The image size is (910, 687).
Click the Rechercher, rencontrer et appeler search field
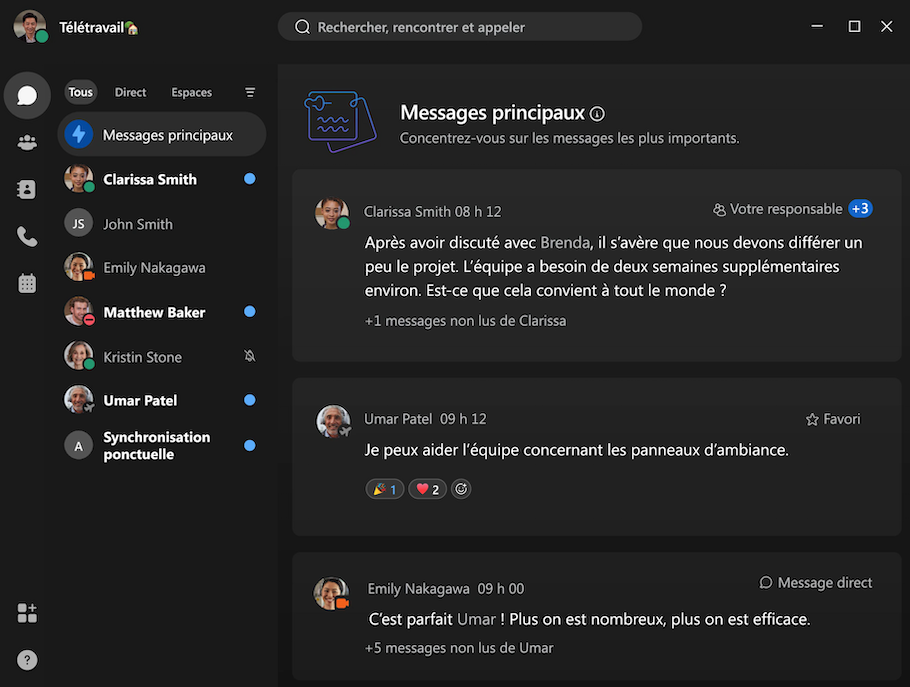click(x=460, y=27)
